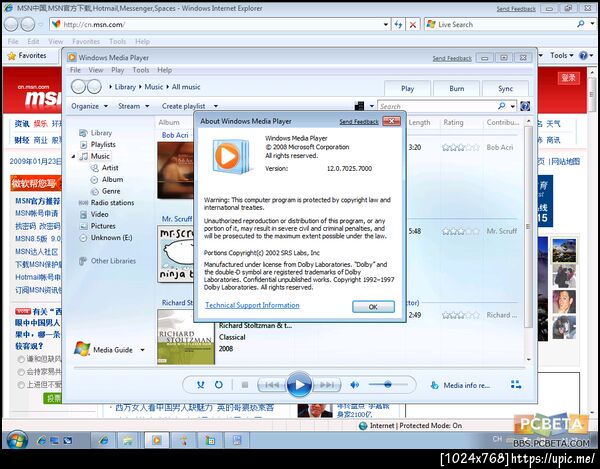Click the Internet Explorer address bar
Viewport: 600px width, 469px height.
pos(220,24)
